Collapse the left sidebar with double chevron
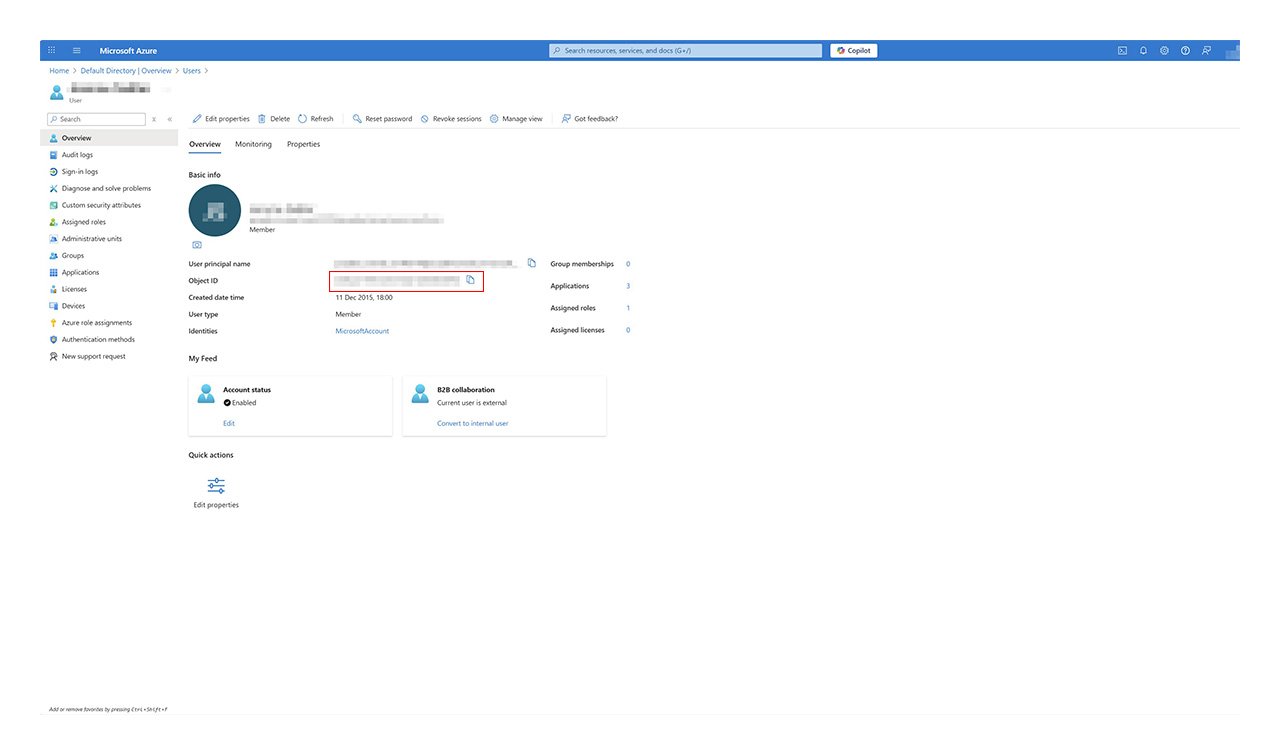 point(170,119)
